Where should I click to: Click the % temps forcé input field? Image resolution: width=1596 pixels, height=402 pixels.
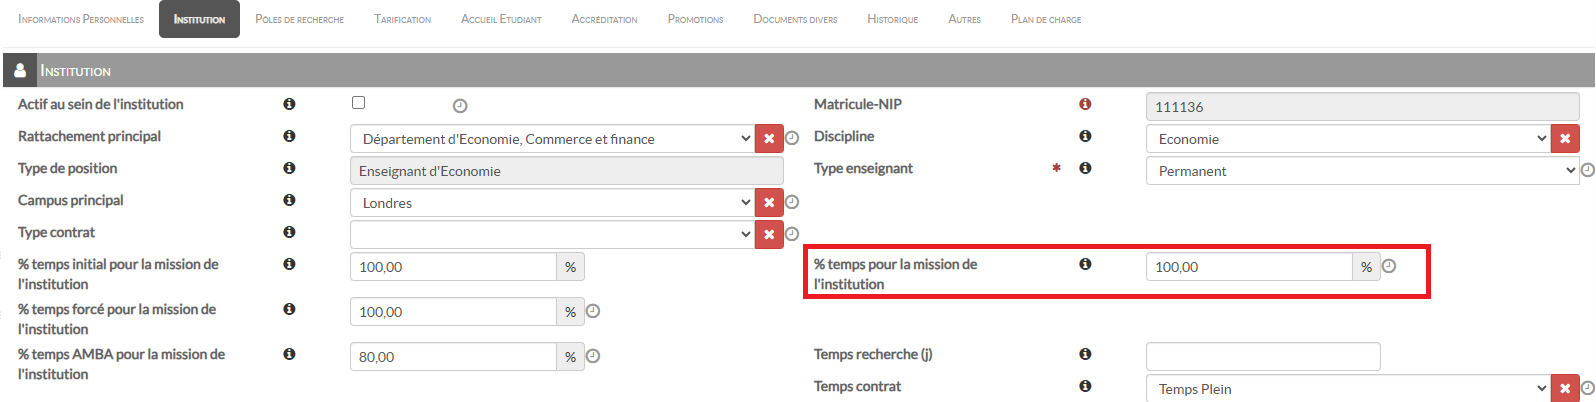click(453, 312)
